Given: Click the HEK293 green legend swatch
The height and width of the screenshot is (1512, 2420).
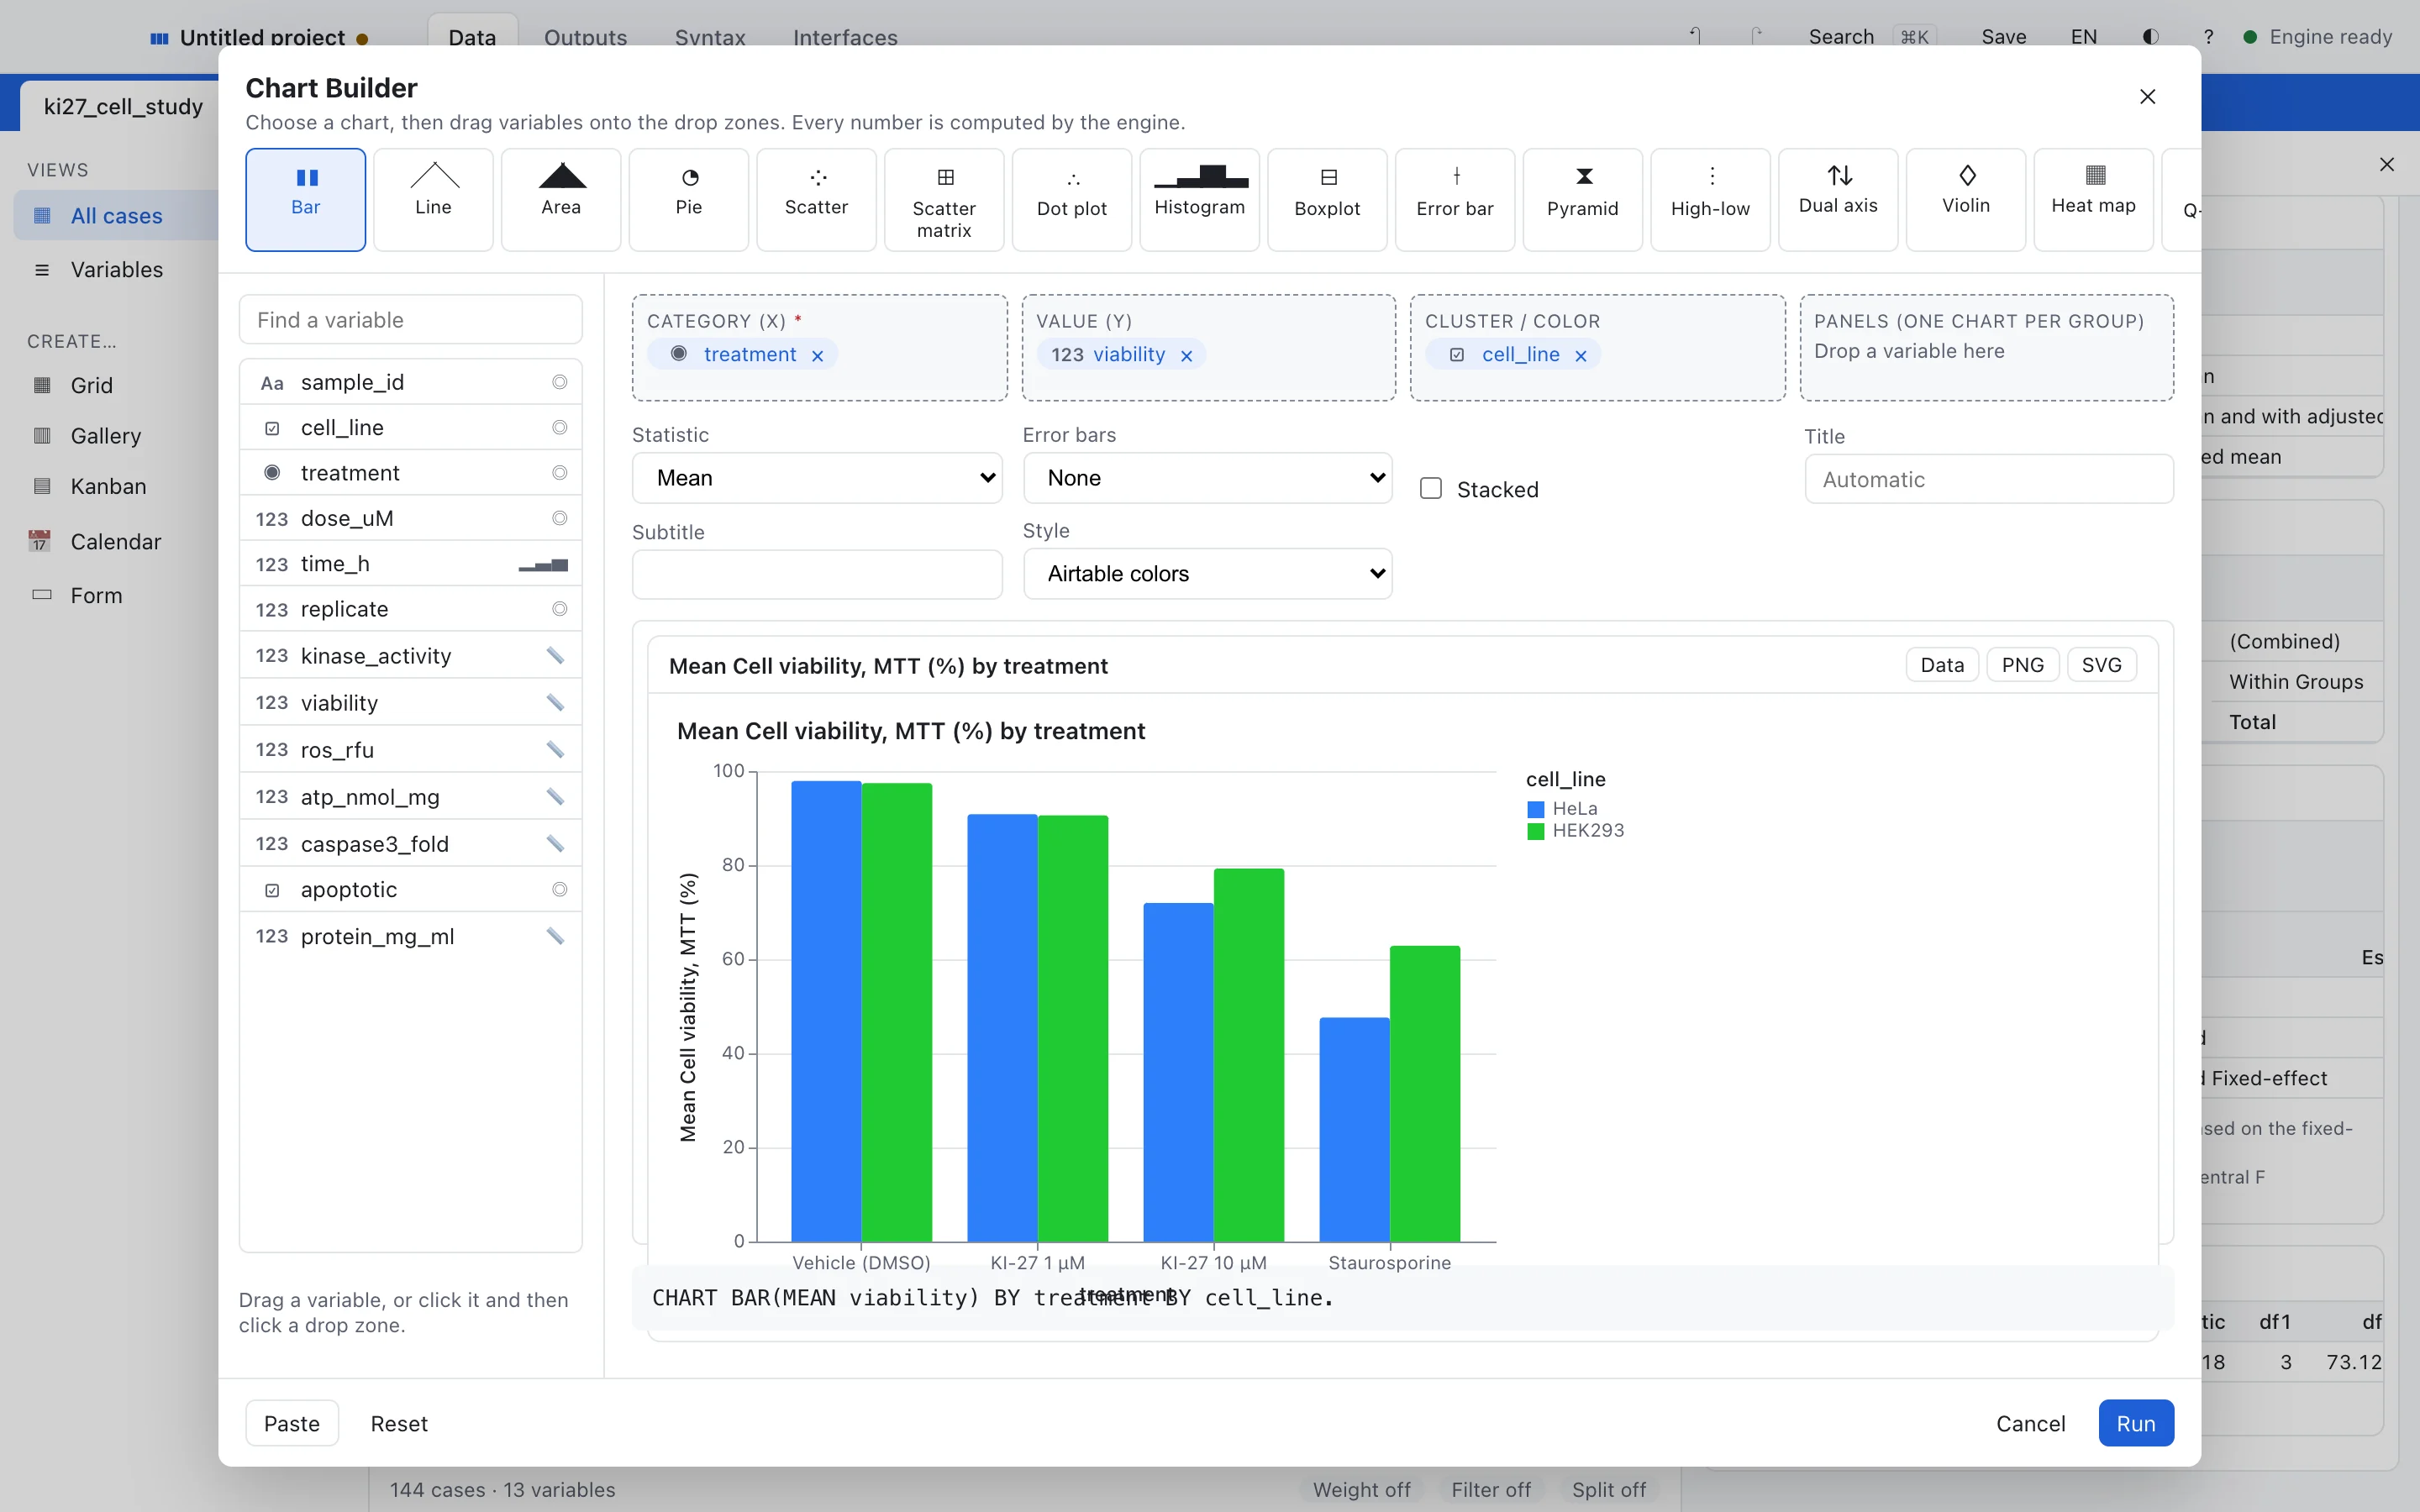Looking at the screenshot, I should (1536, 831).
